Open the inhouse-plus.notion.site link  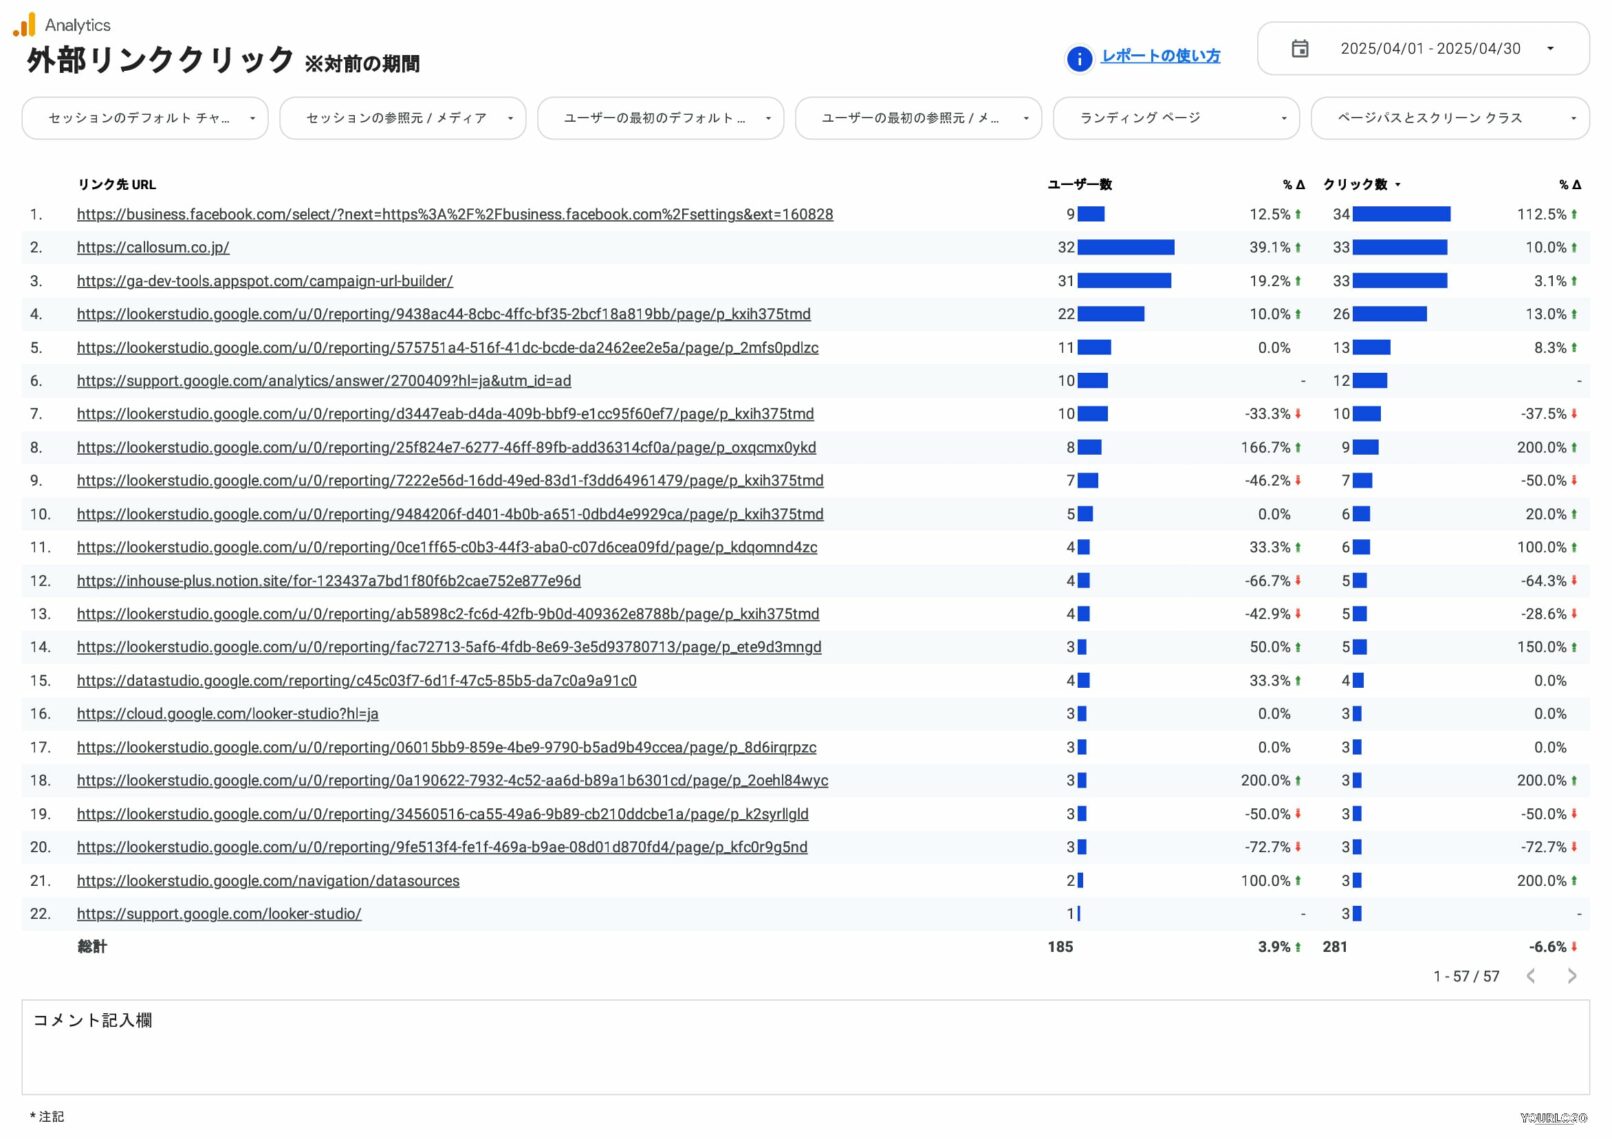click(328, 581)
